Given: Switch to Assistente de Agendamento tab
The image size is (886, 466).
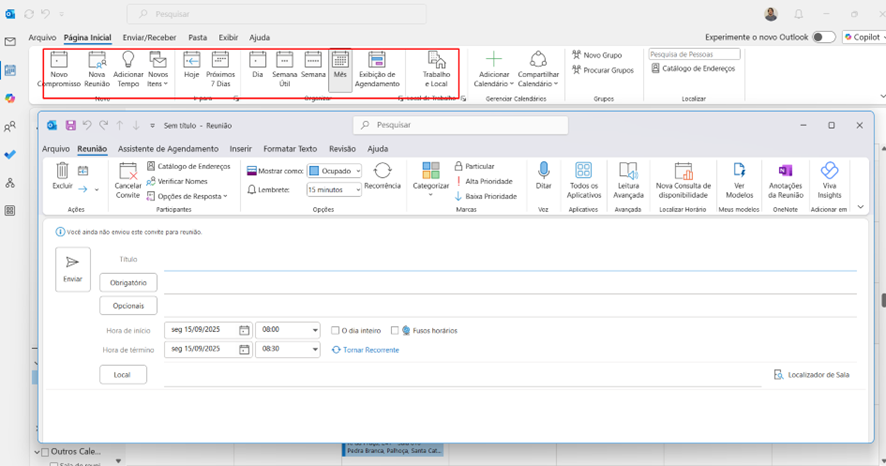Looking at the screenshot, I should [x=168, y=149].
